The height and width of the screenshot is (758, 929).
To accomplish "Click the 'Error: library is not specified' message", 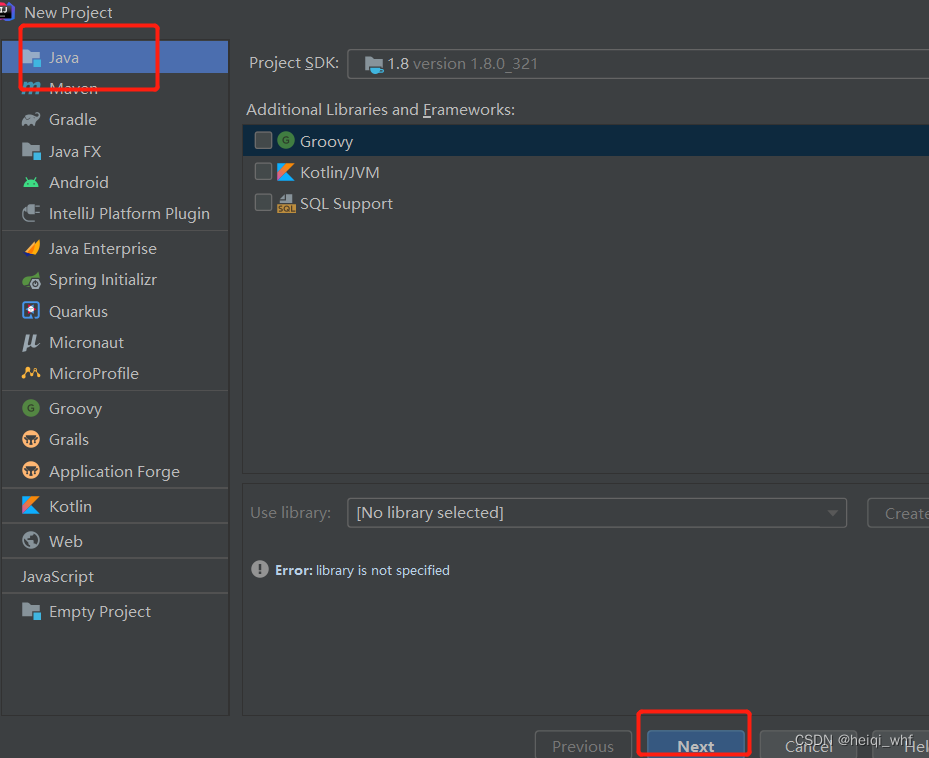I will pyautogui.click(x=362, y=570).
